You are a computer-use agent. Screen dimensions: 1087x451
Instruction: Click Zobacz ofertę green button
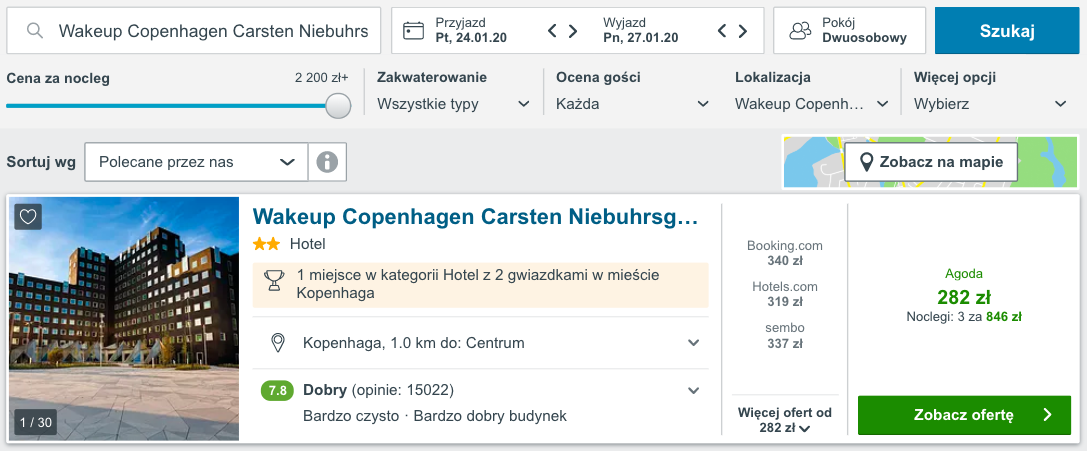coord(964,415)
